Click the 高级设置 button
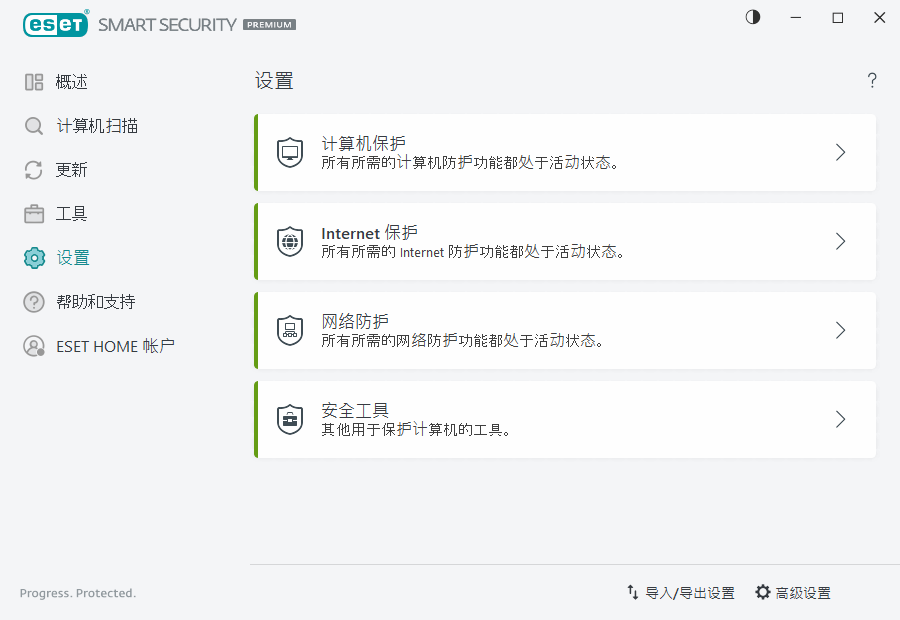 pyautogui.click(x=805, y=592)
